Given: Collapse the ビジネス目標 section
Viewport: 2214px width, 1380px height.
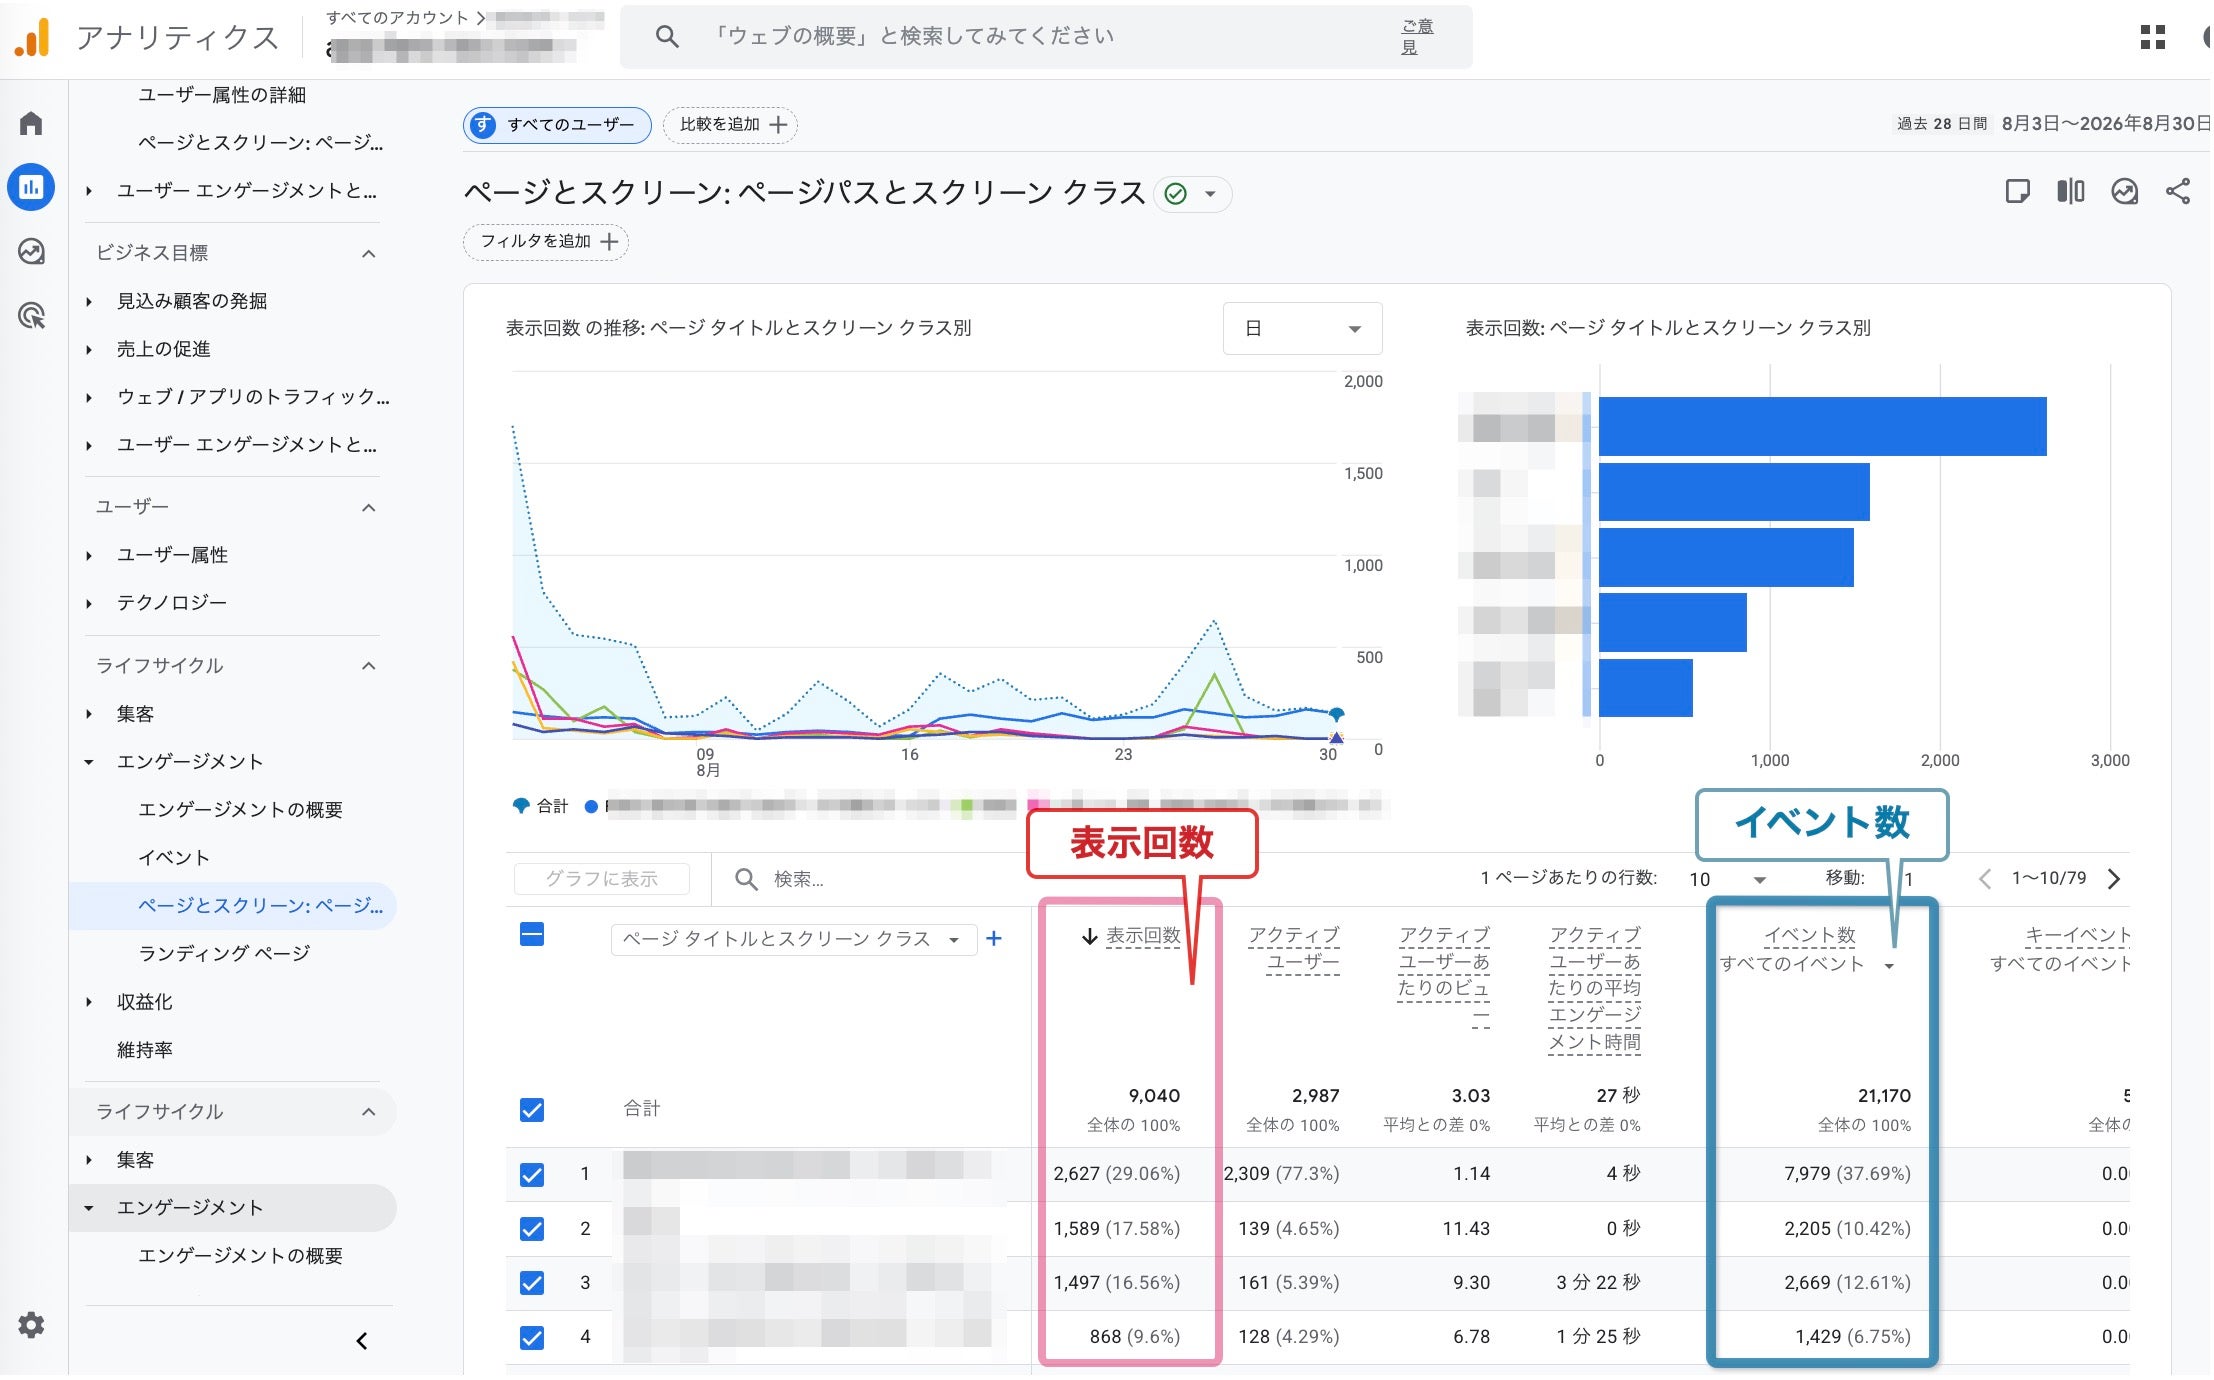Looking at the screenshot, I should (x=369, y=253).
